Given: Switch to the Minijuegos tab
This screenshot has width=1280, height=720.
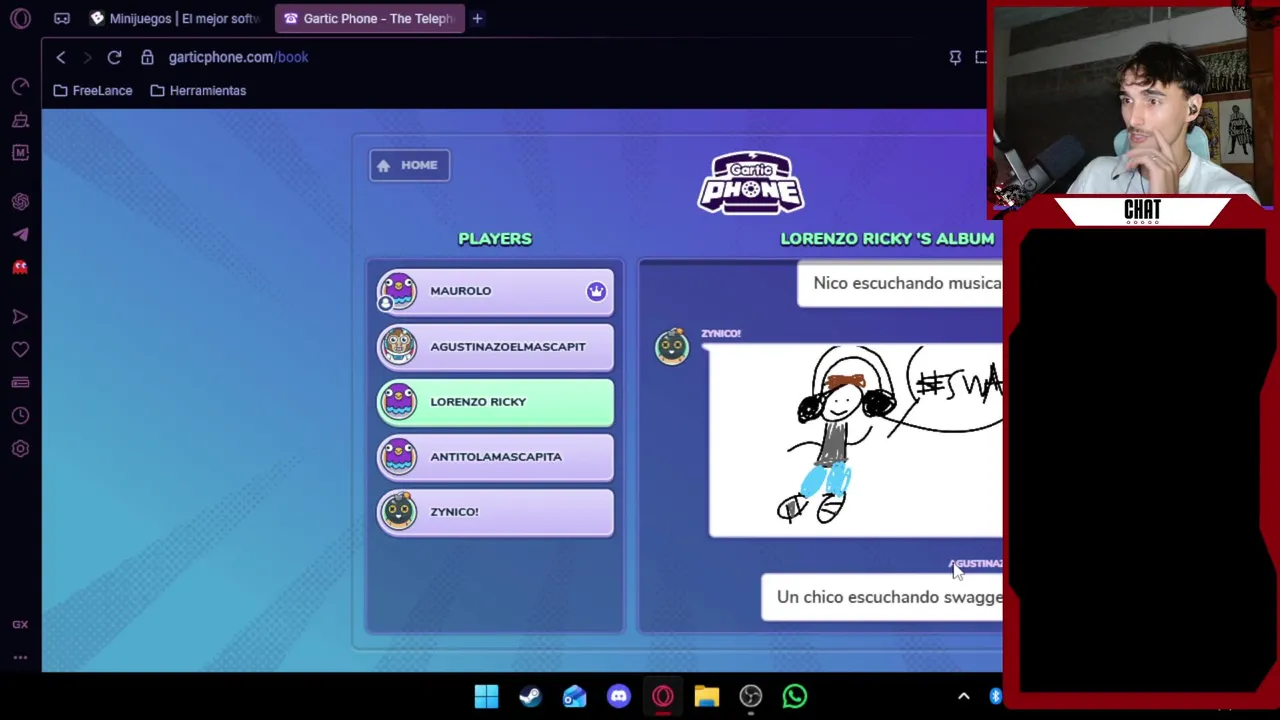Looking at the screenshot, I should tap(175, 18).
